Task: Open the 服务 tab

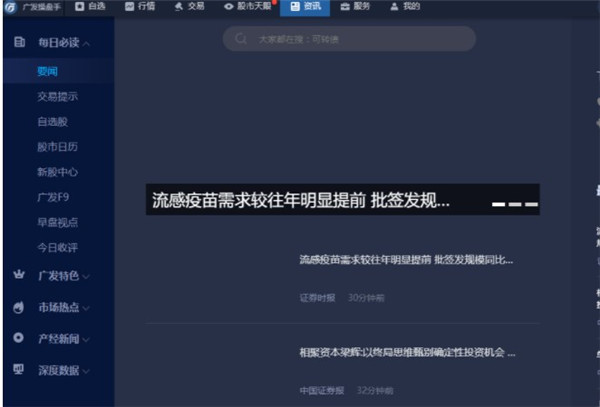Action: [355, 7]
